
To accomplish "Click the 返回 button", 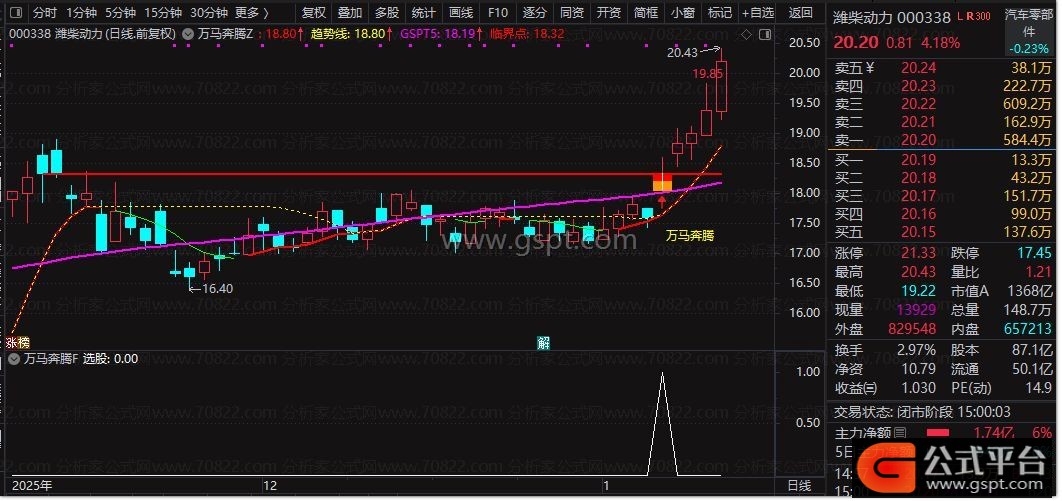I will point(801,12).
